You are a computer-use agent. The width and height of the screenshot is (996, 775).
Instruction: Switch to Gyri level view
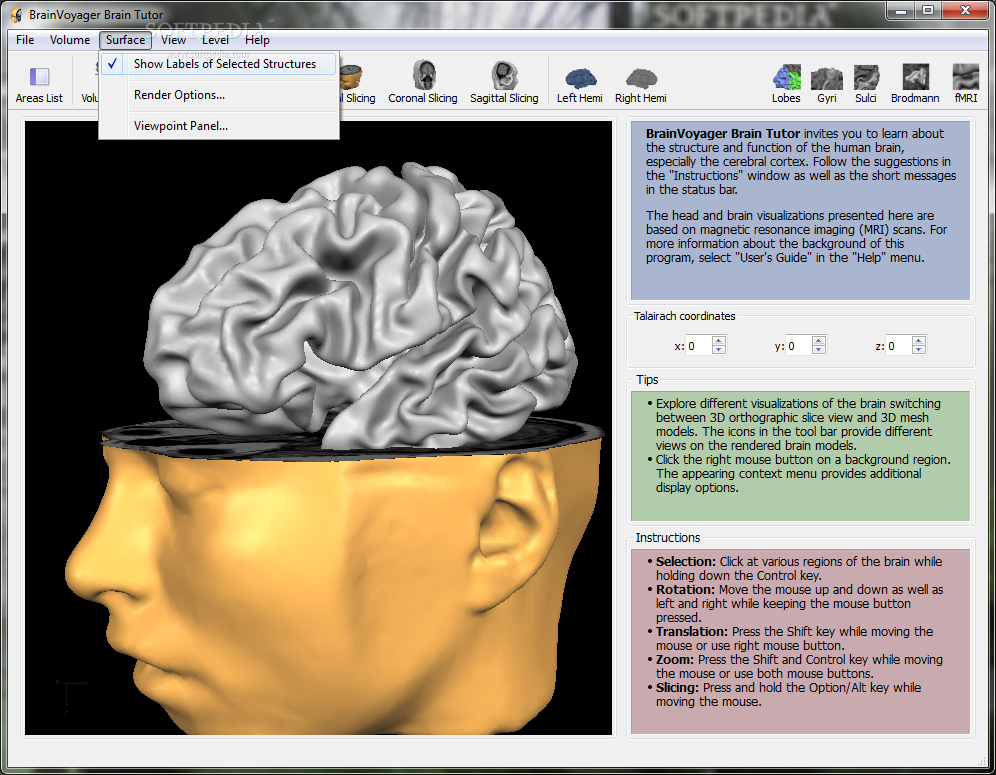pos(827,84)
